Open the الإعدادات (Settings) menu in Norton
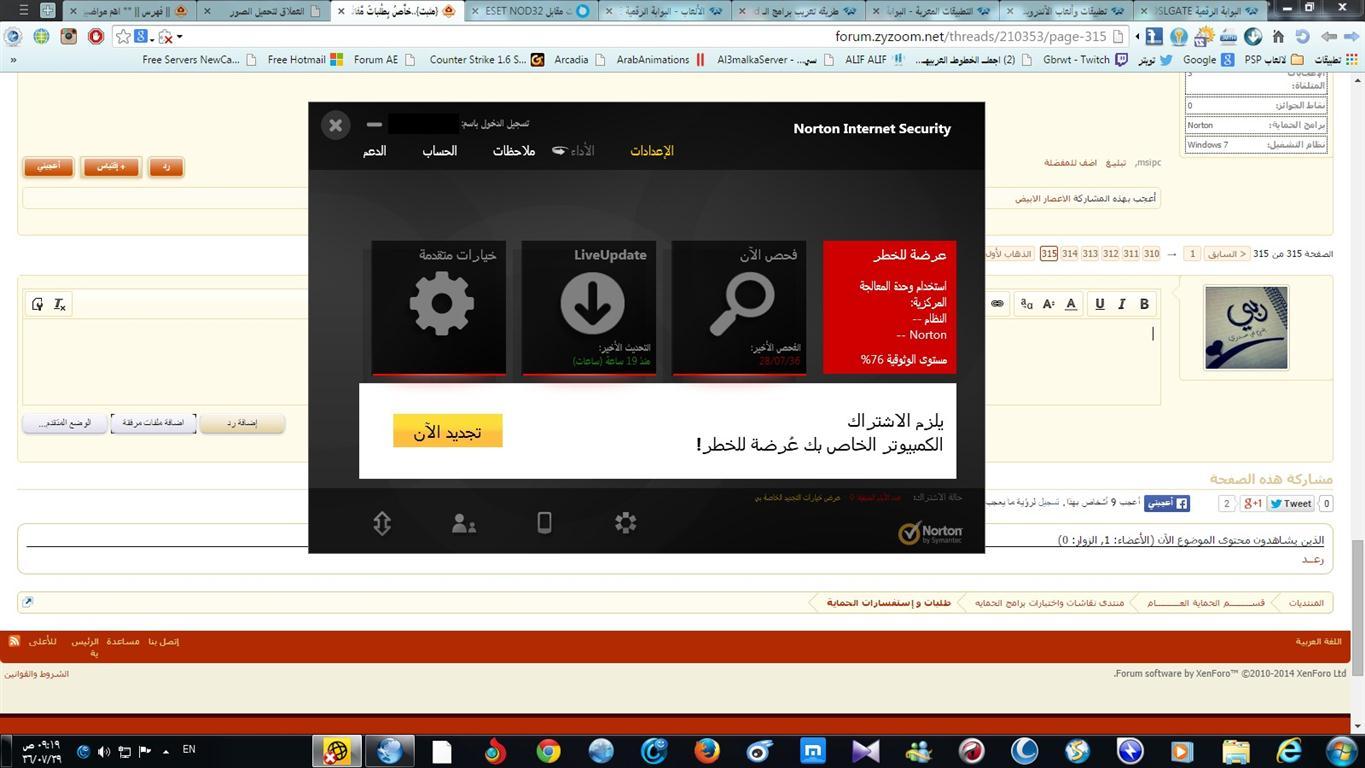1365x768 pixels. click(652, 151)
